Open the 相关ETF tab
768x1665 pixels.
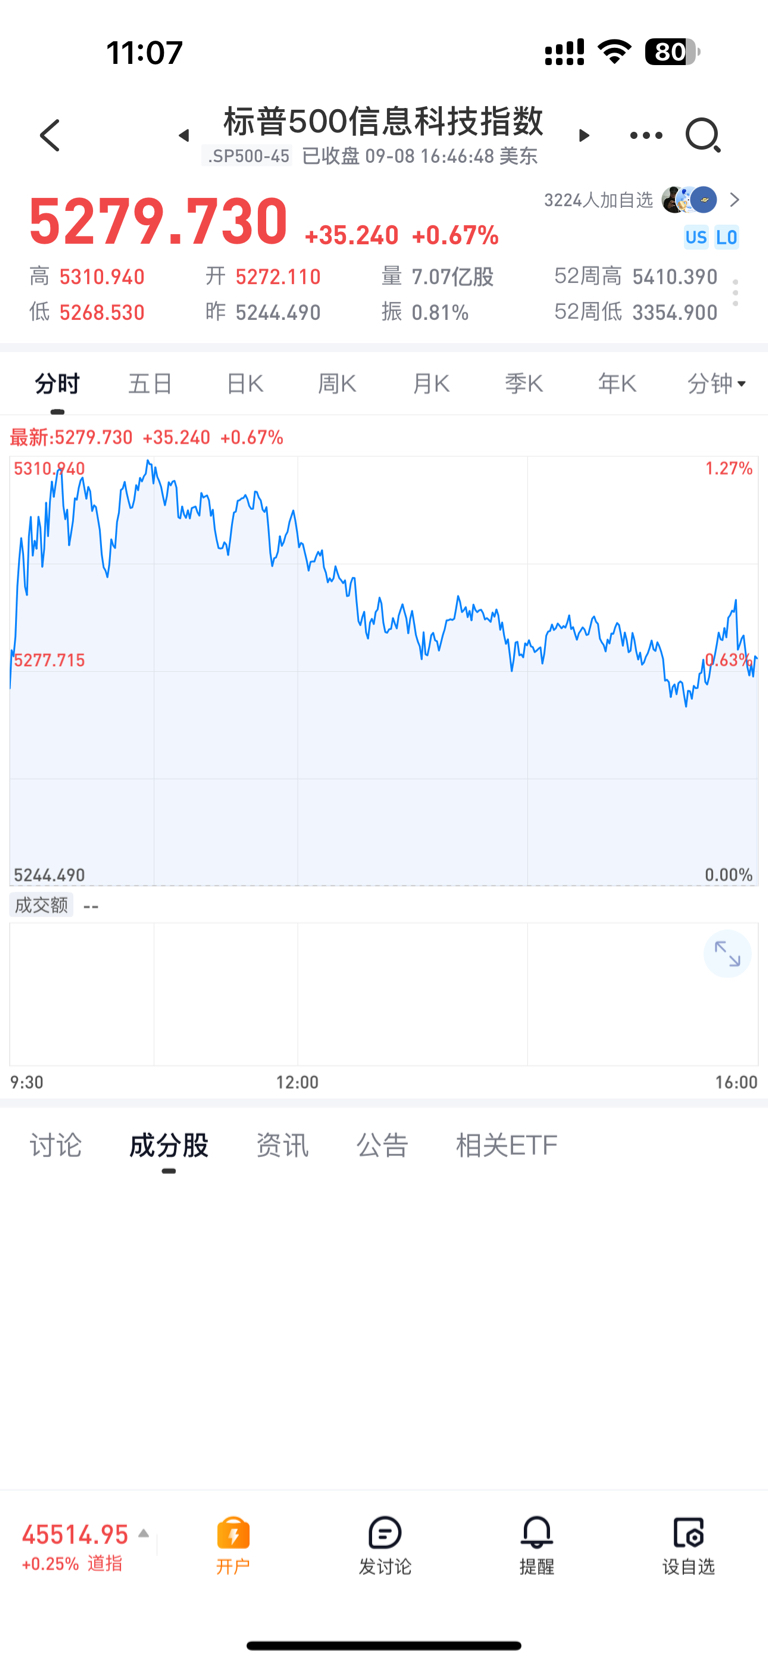pyautogui.click(x=506, y=1145)
